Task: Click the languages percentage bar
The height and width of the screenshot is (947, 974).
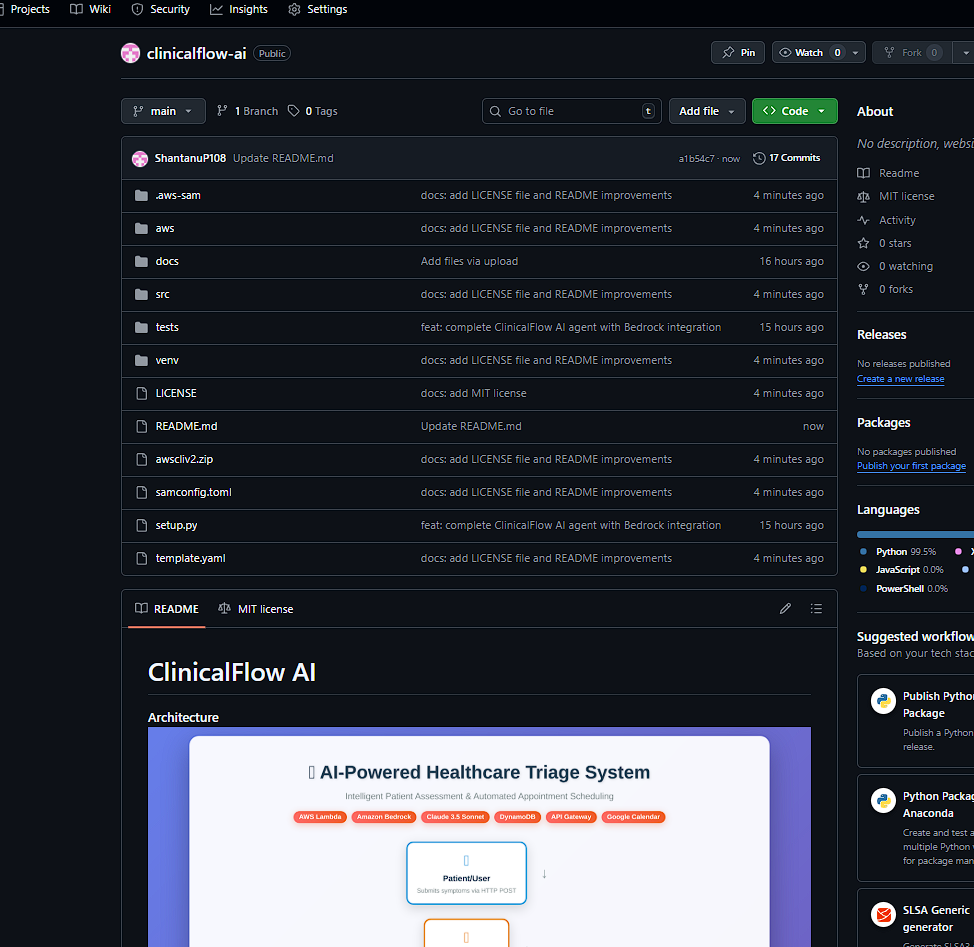Action: click(x=915, y=534)
